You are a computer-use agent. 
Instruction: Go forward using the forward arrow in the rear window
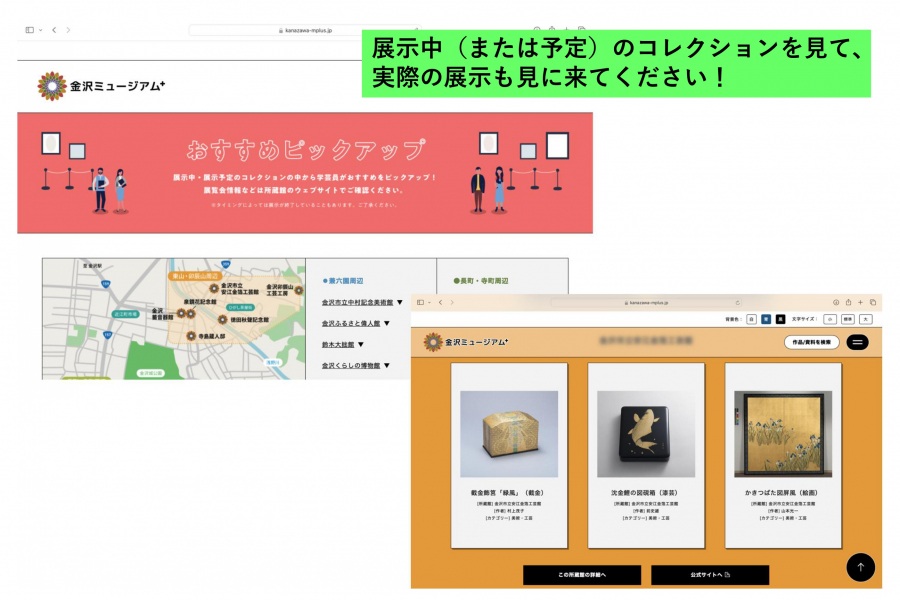pyautogui.click(x=68, y=30)
